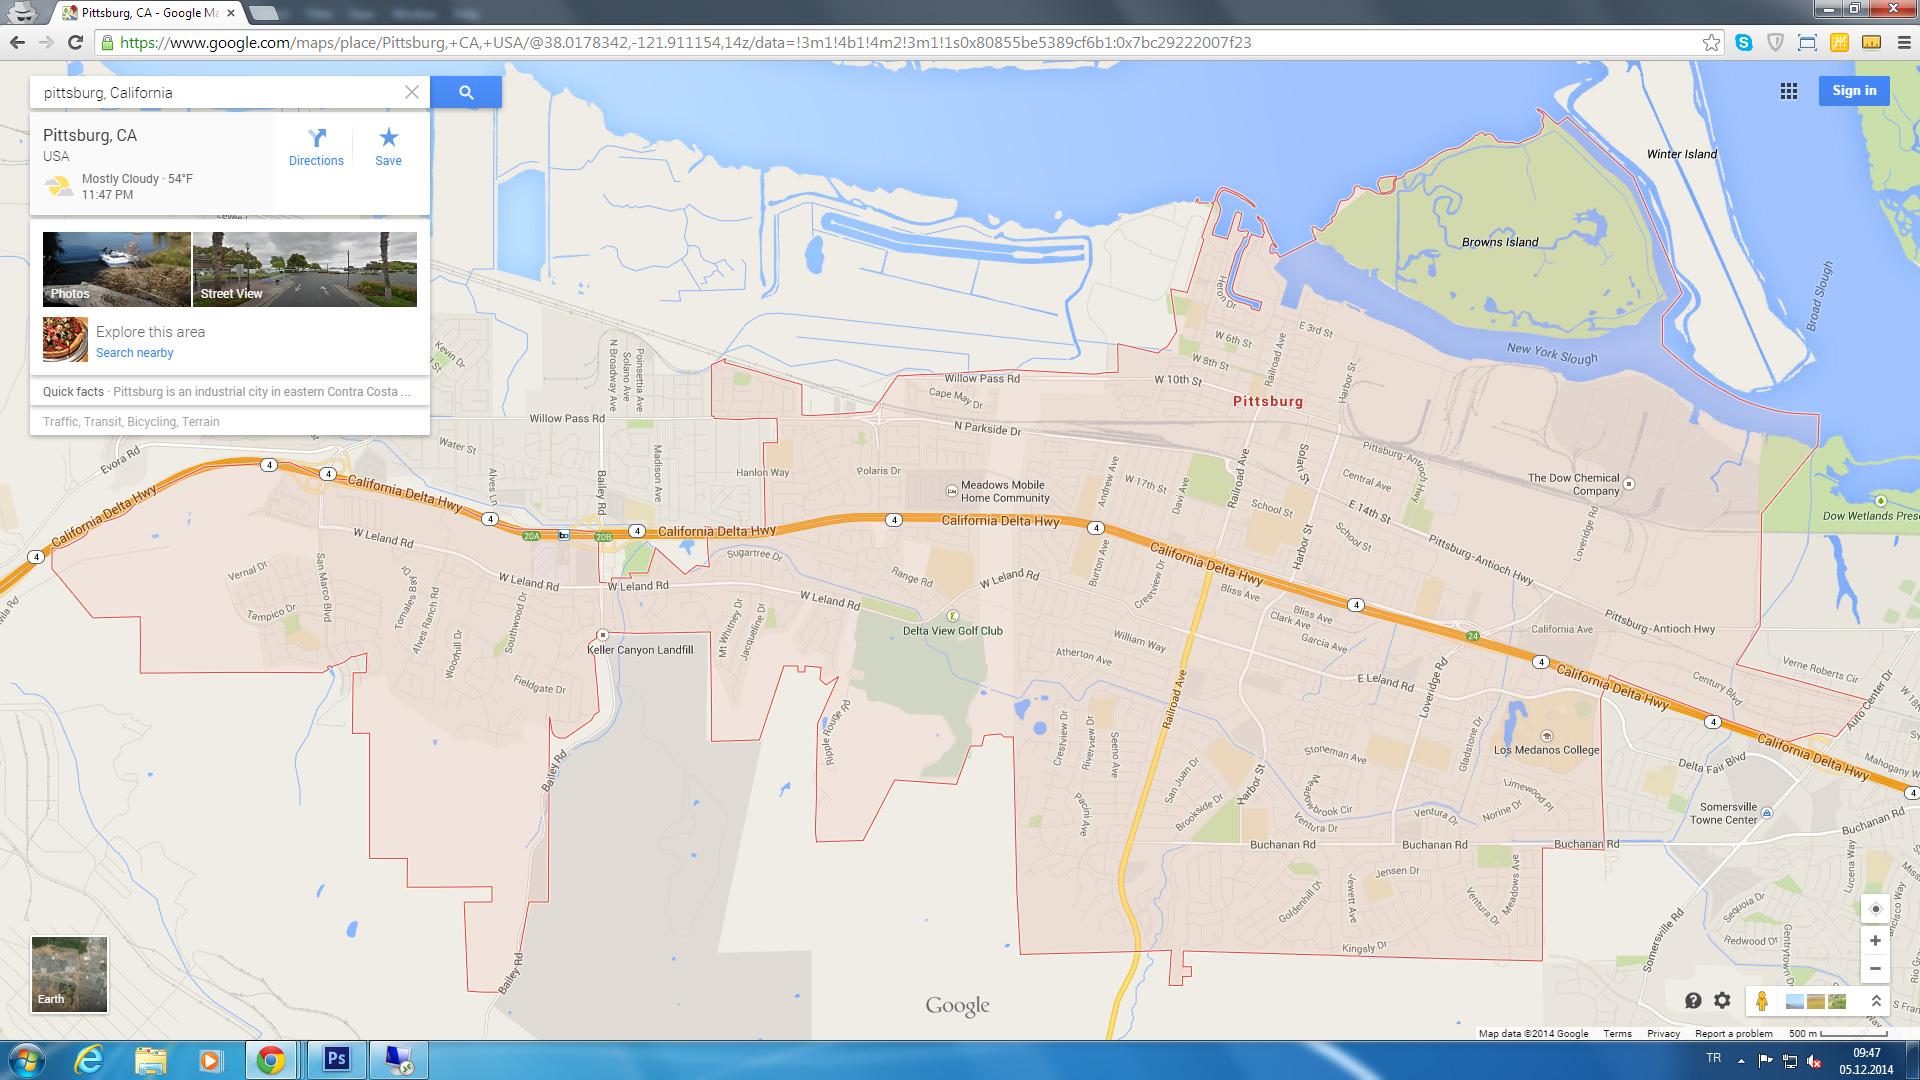Open Traffic, Transit, Bicycling, Terrain options
This screenshot has width=1920, height=1080.
click(131, 422)
